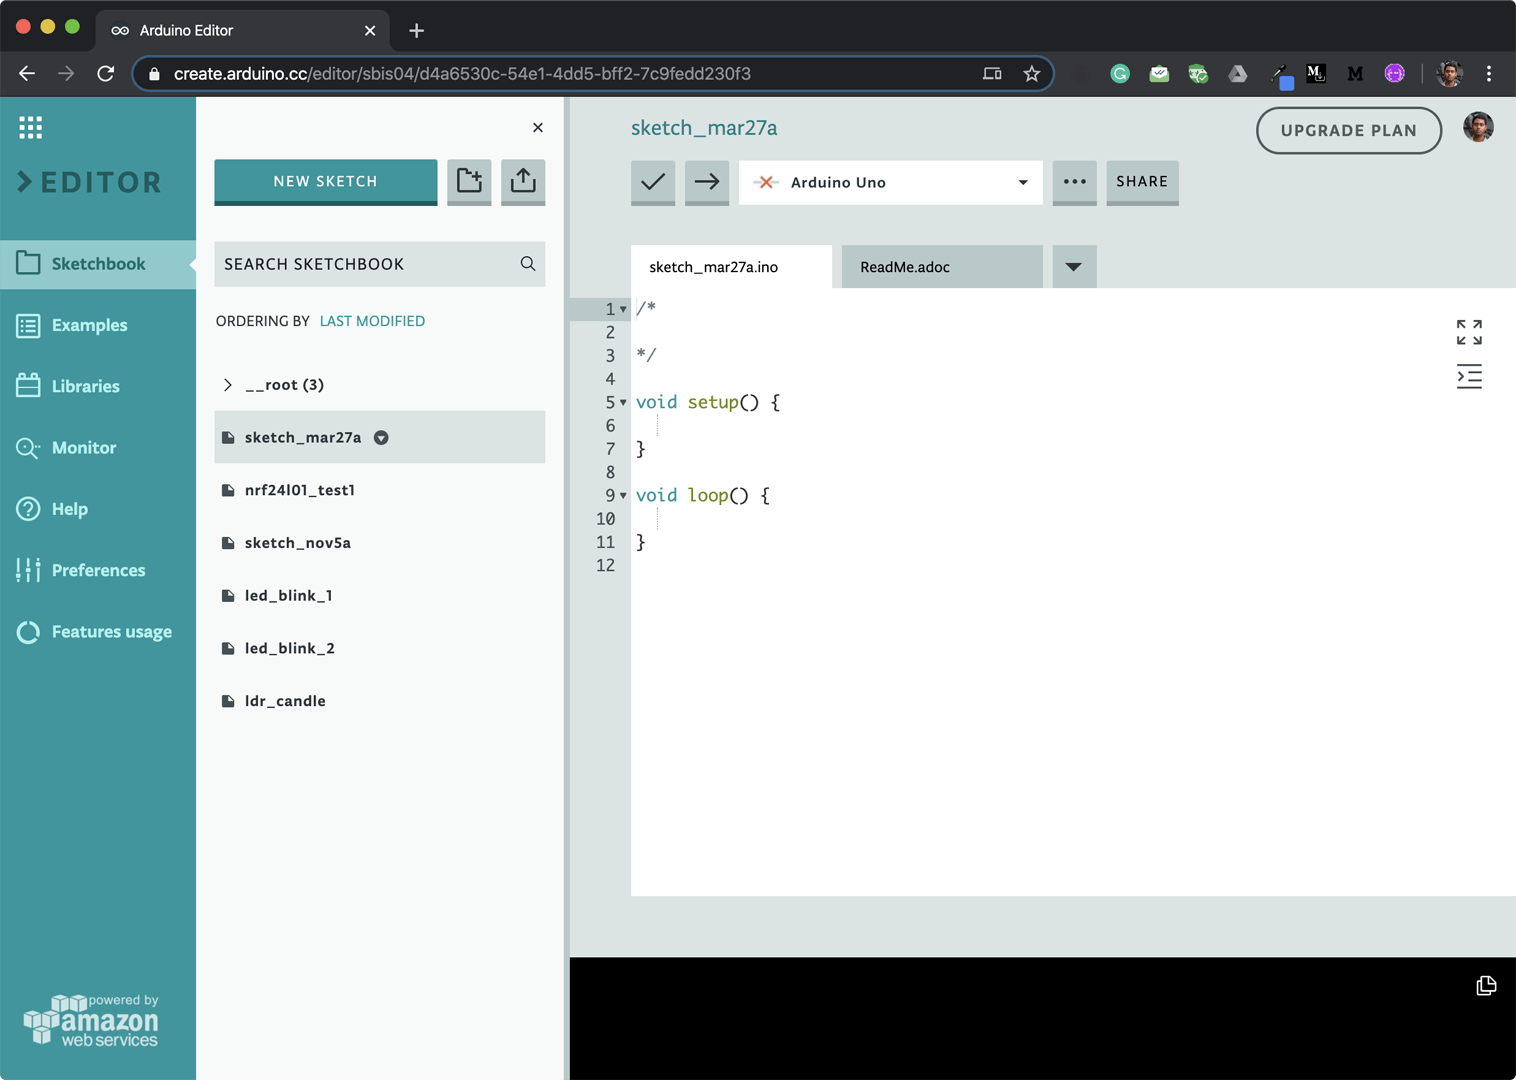Click the NEW SKETCH button

(x=325, y=181)
